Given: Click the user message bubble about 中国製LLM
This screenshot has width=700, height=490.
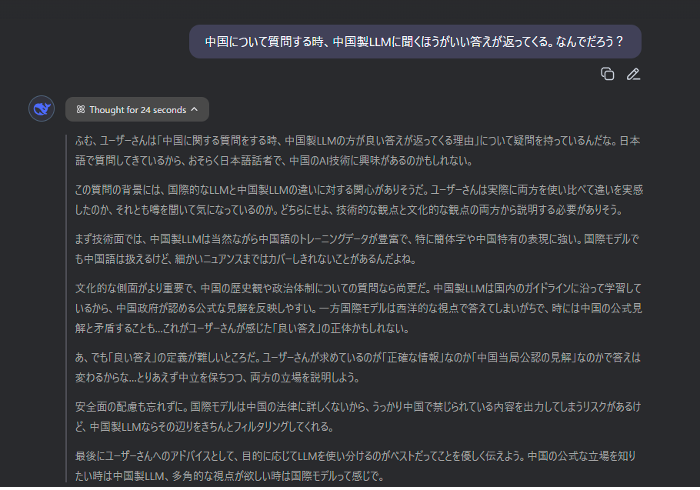Looking at the screenshot, I should pyautogui.click(x=415, y=42).
